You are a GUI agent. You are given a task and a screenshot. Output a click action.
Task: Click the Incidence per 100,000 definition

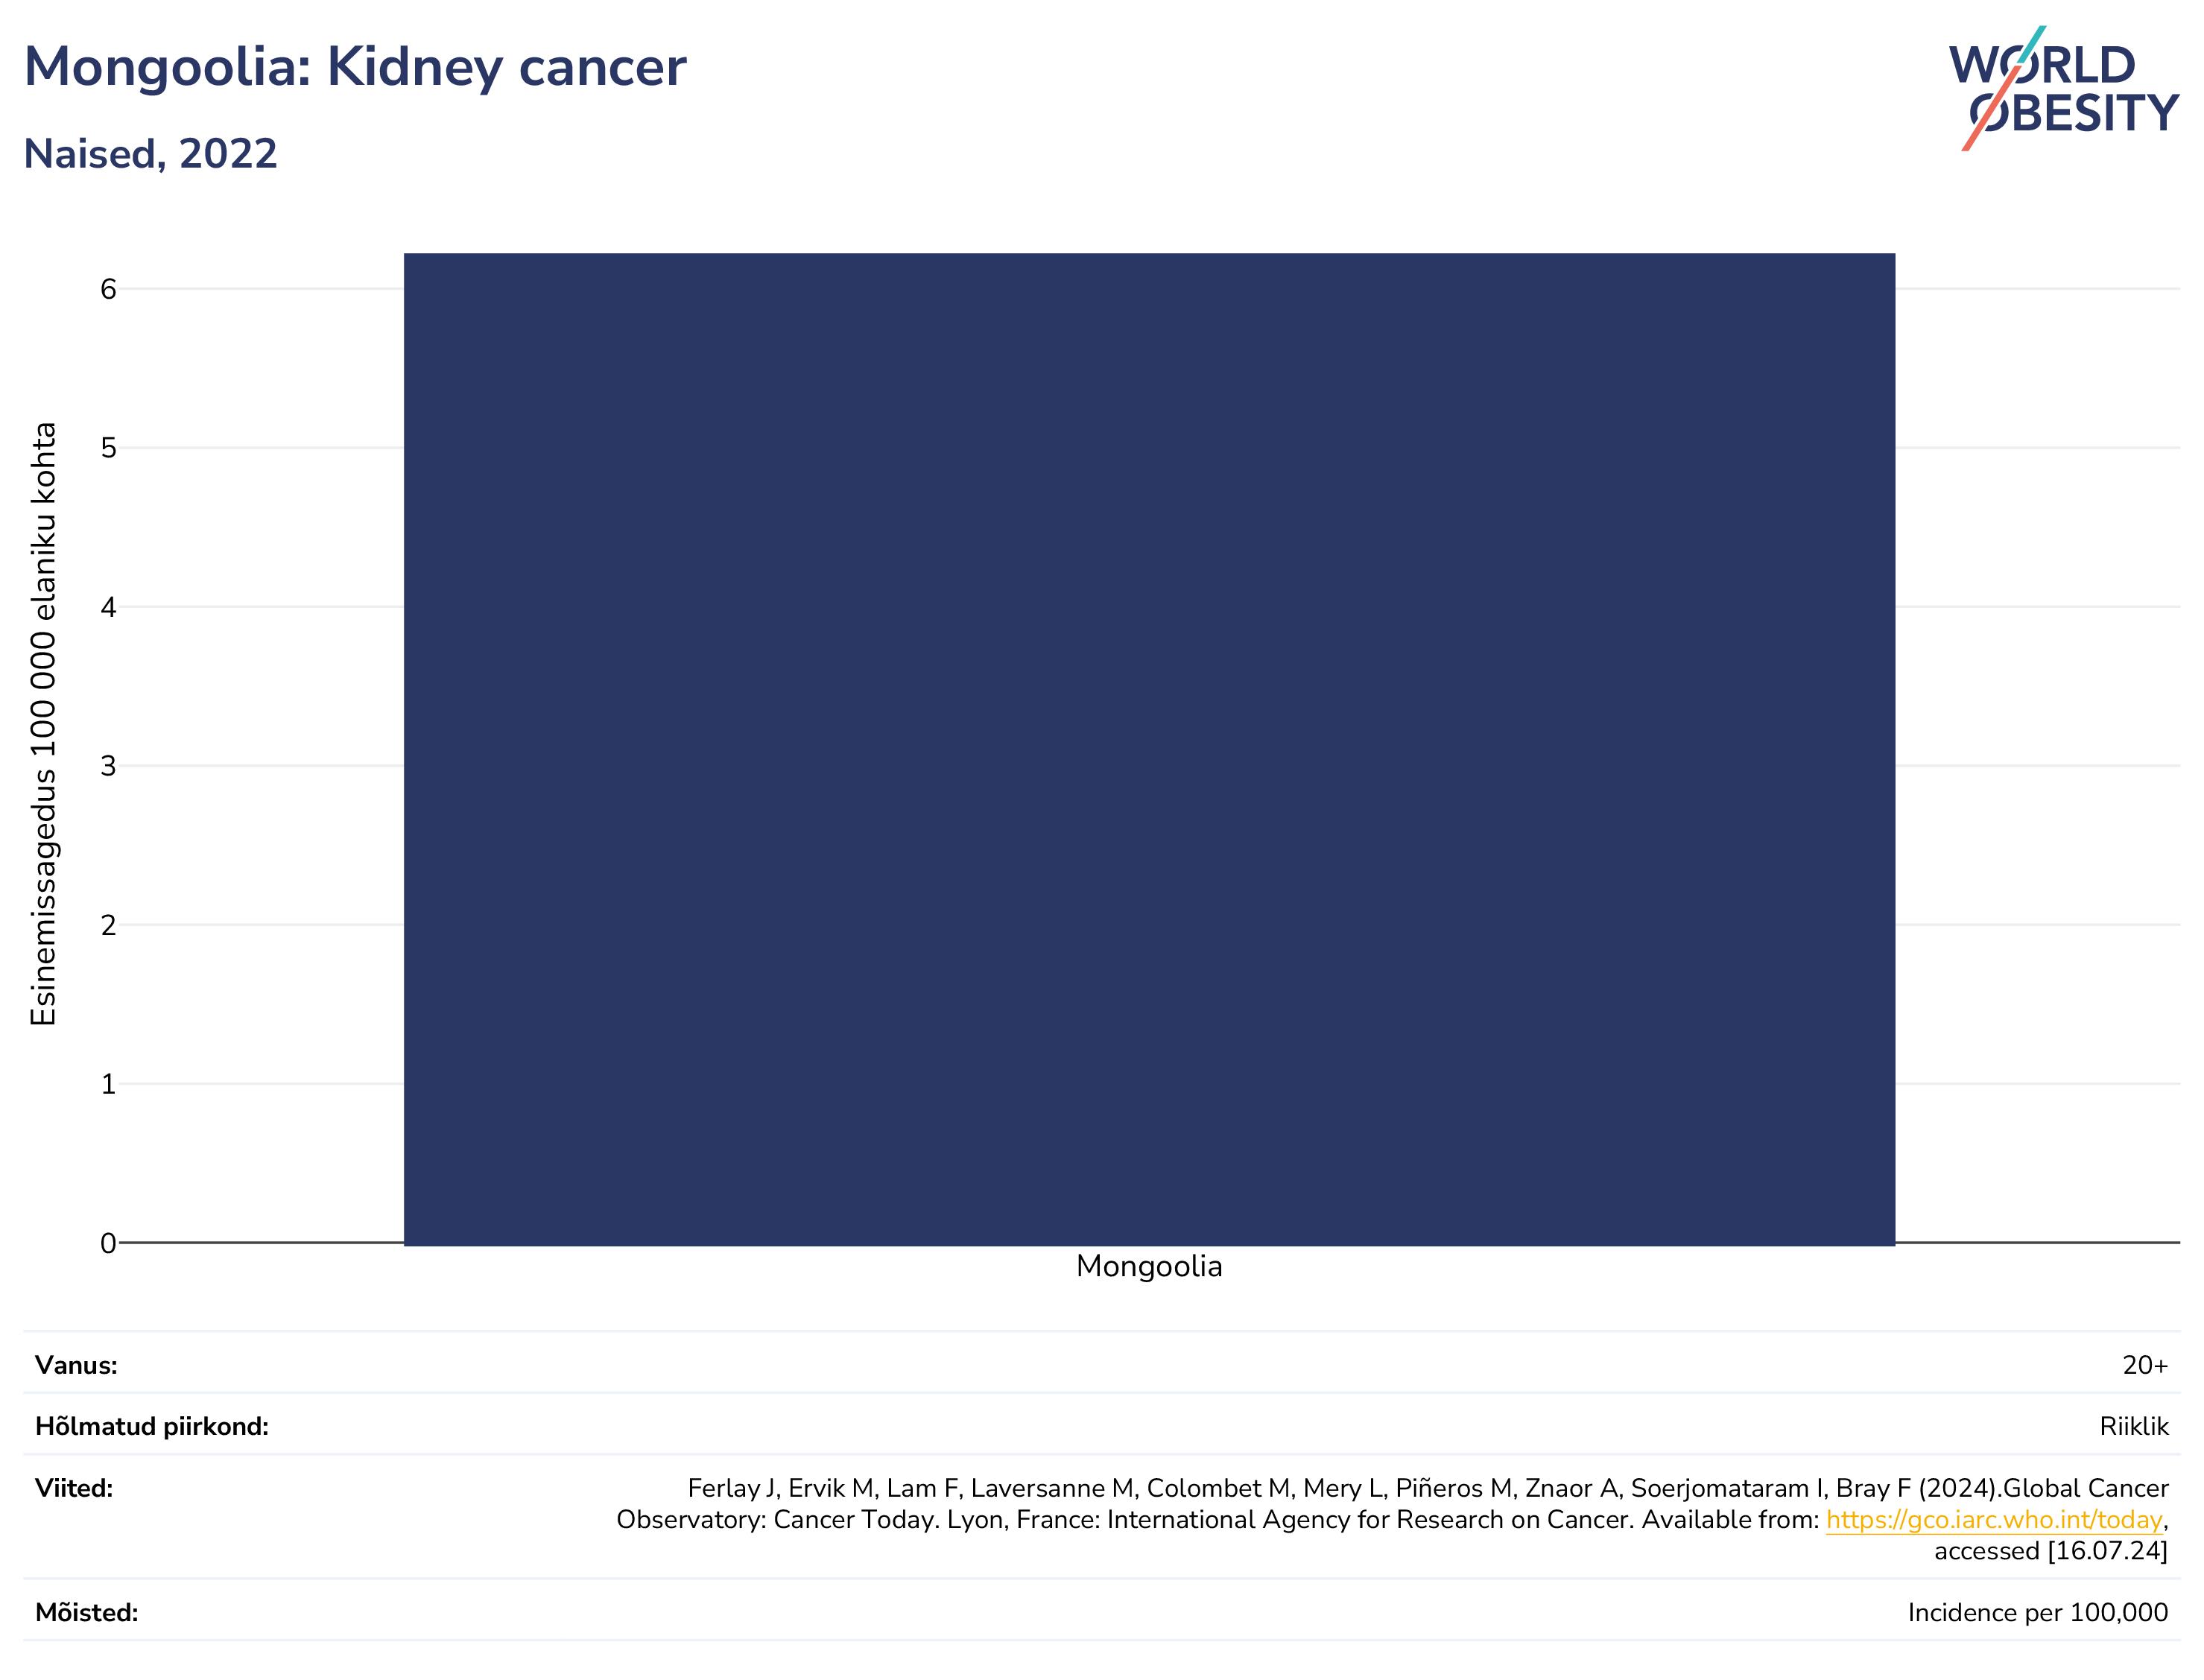(2038, 1613)
